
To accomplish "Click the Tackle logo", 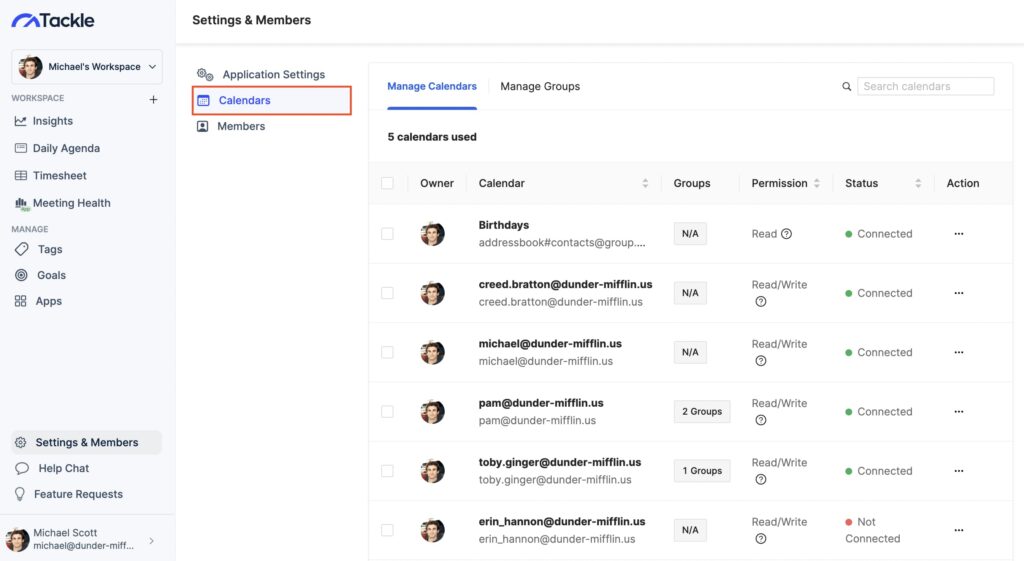I will click(x=53, y=20).
